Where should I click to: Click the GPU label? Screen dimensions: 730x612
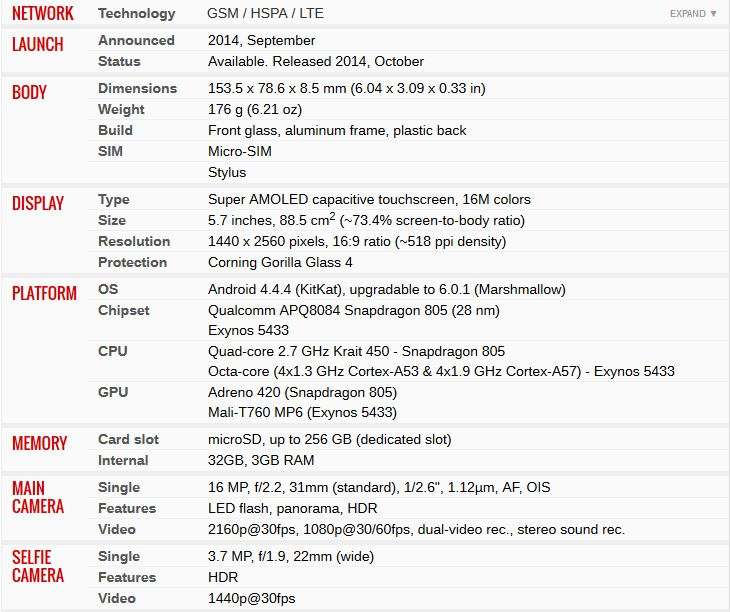[x=113, y=392]
